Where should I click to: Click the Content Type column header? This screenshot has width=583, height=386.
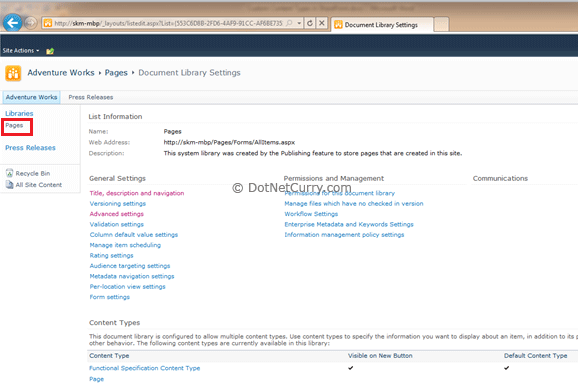(109, 356)
